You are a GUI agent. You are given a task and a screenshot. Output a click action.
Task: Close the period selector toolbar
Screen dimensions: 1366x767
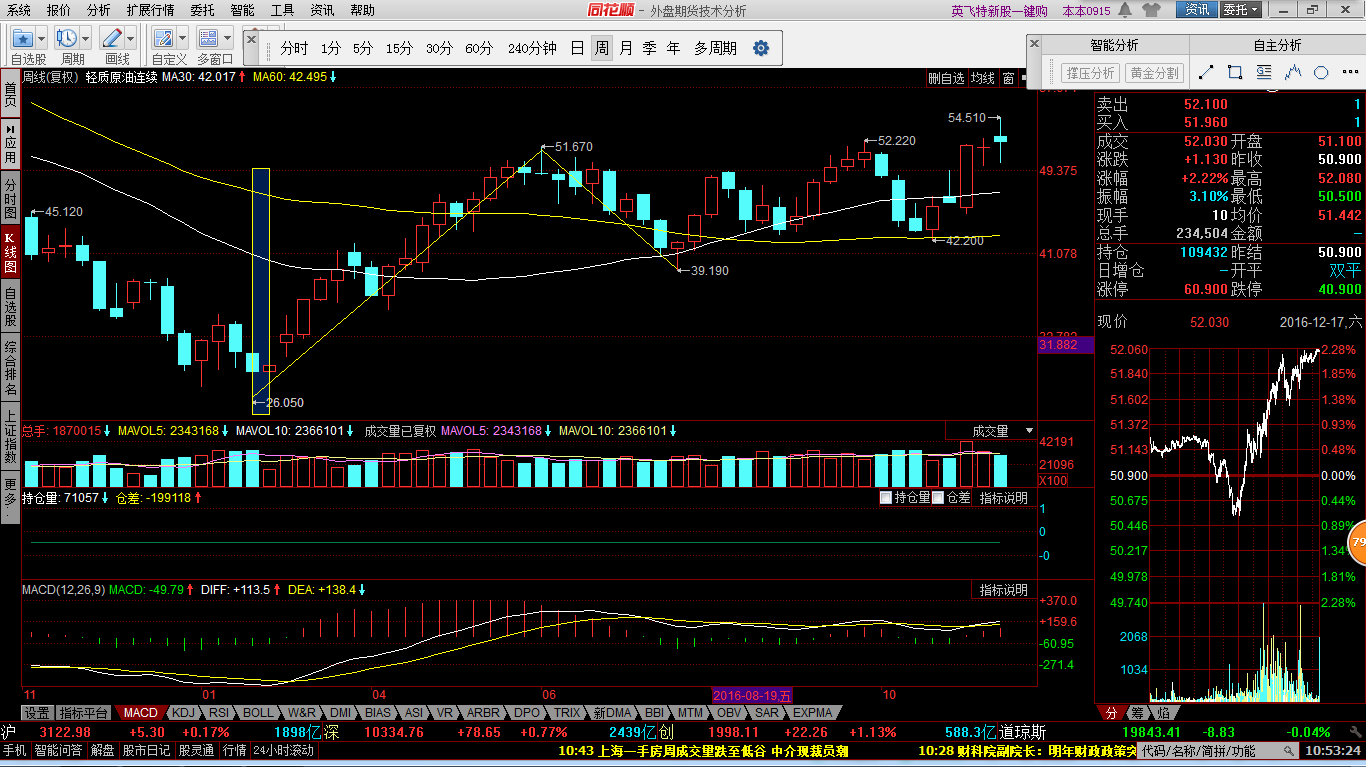point(252,39)
